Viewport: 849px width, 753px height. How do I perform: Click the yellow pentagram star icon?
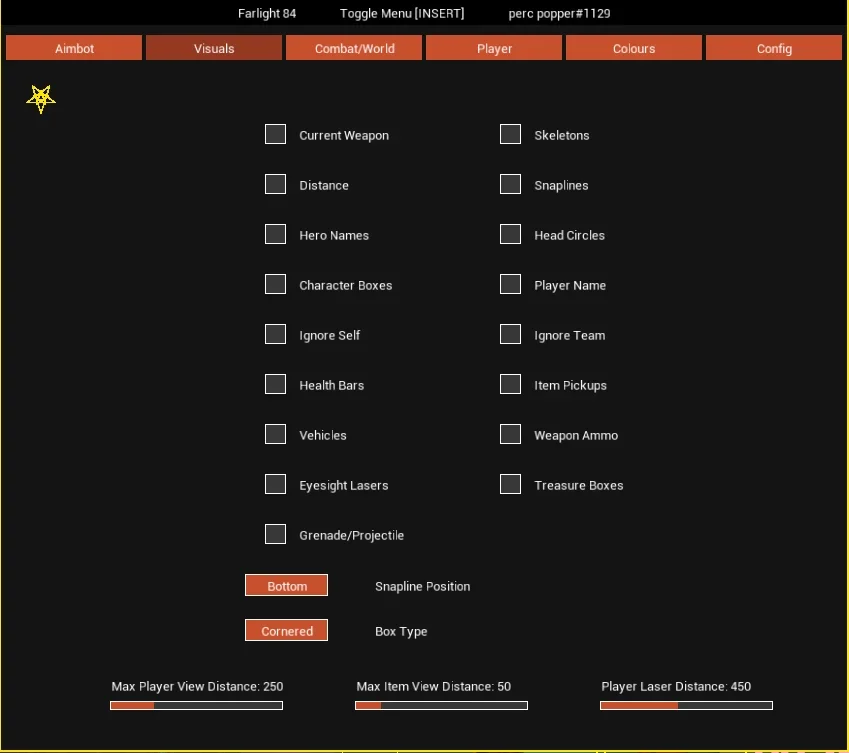(41, 99)
